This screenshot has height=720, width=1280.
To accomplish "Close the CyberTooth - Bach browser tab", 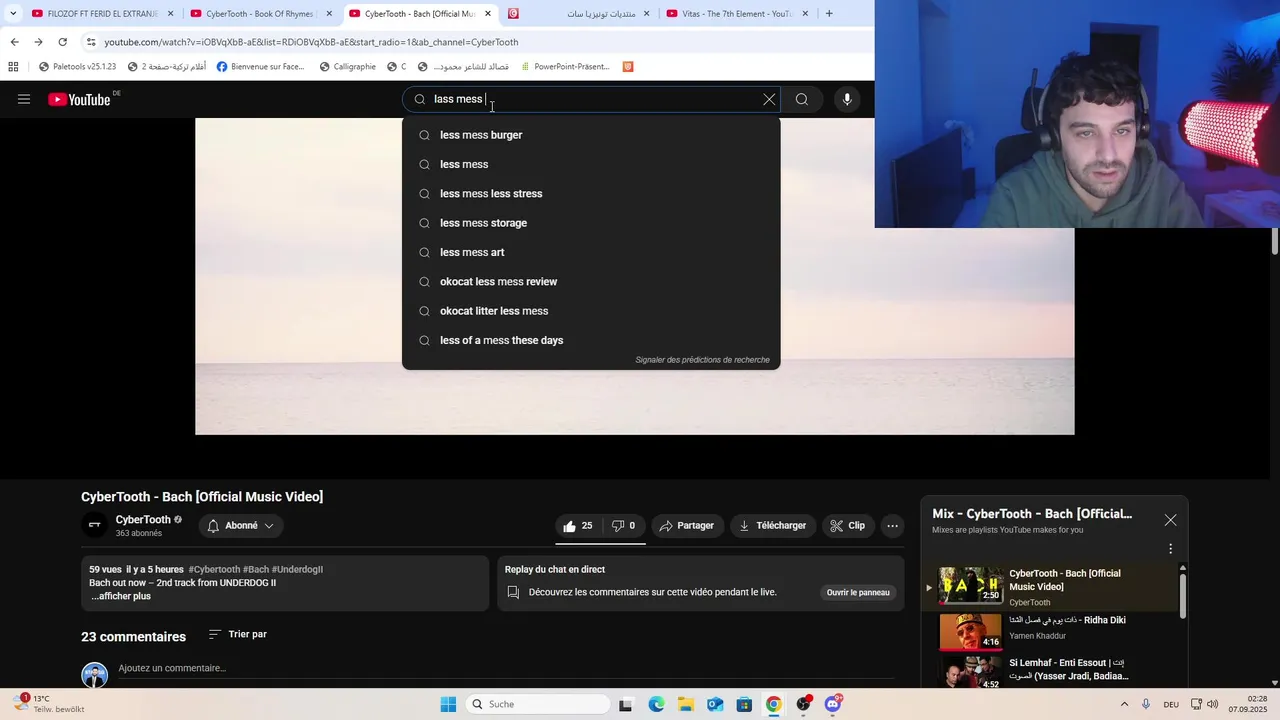I will pyautogui.click(x=488, y=14).
